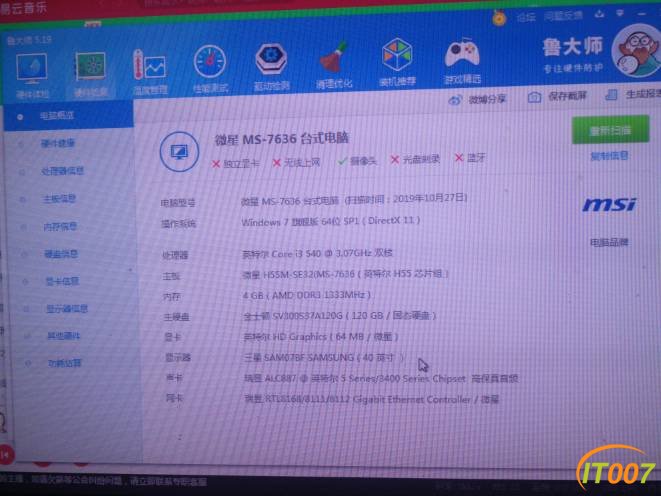Screen dimensions: 661x496
Task: Select 功耗估算 in the sidebar
Action: (x=64, y=363)
